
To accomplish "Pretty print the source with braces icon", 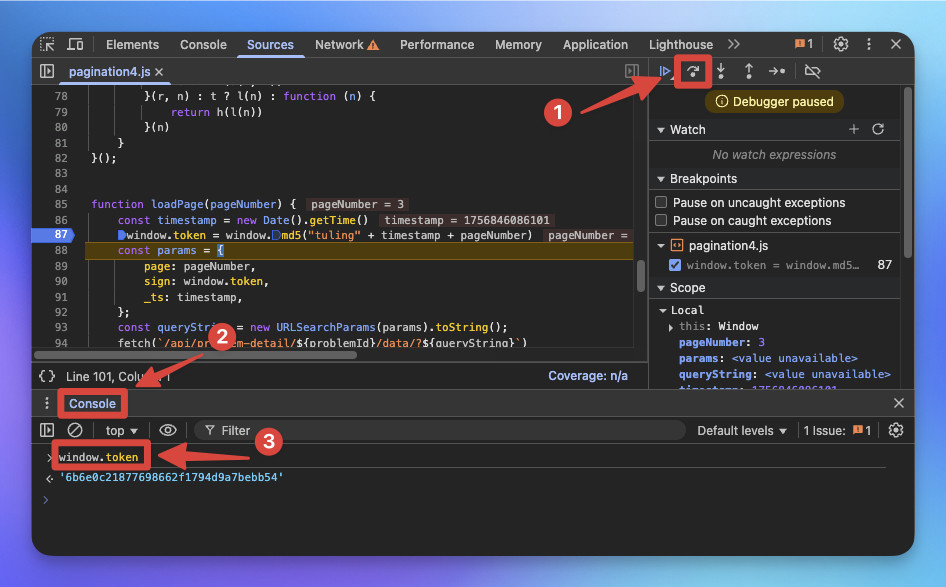I will click(47, 376).
